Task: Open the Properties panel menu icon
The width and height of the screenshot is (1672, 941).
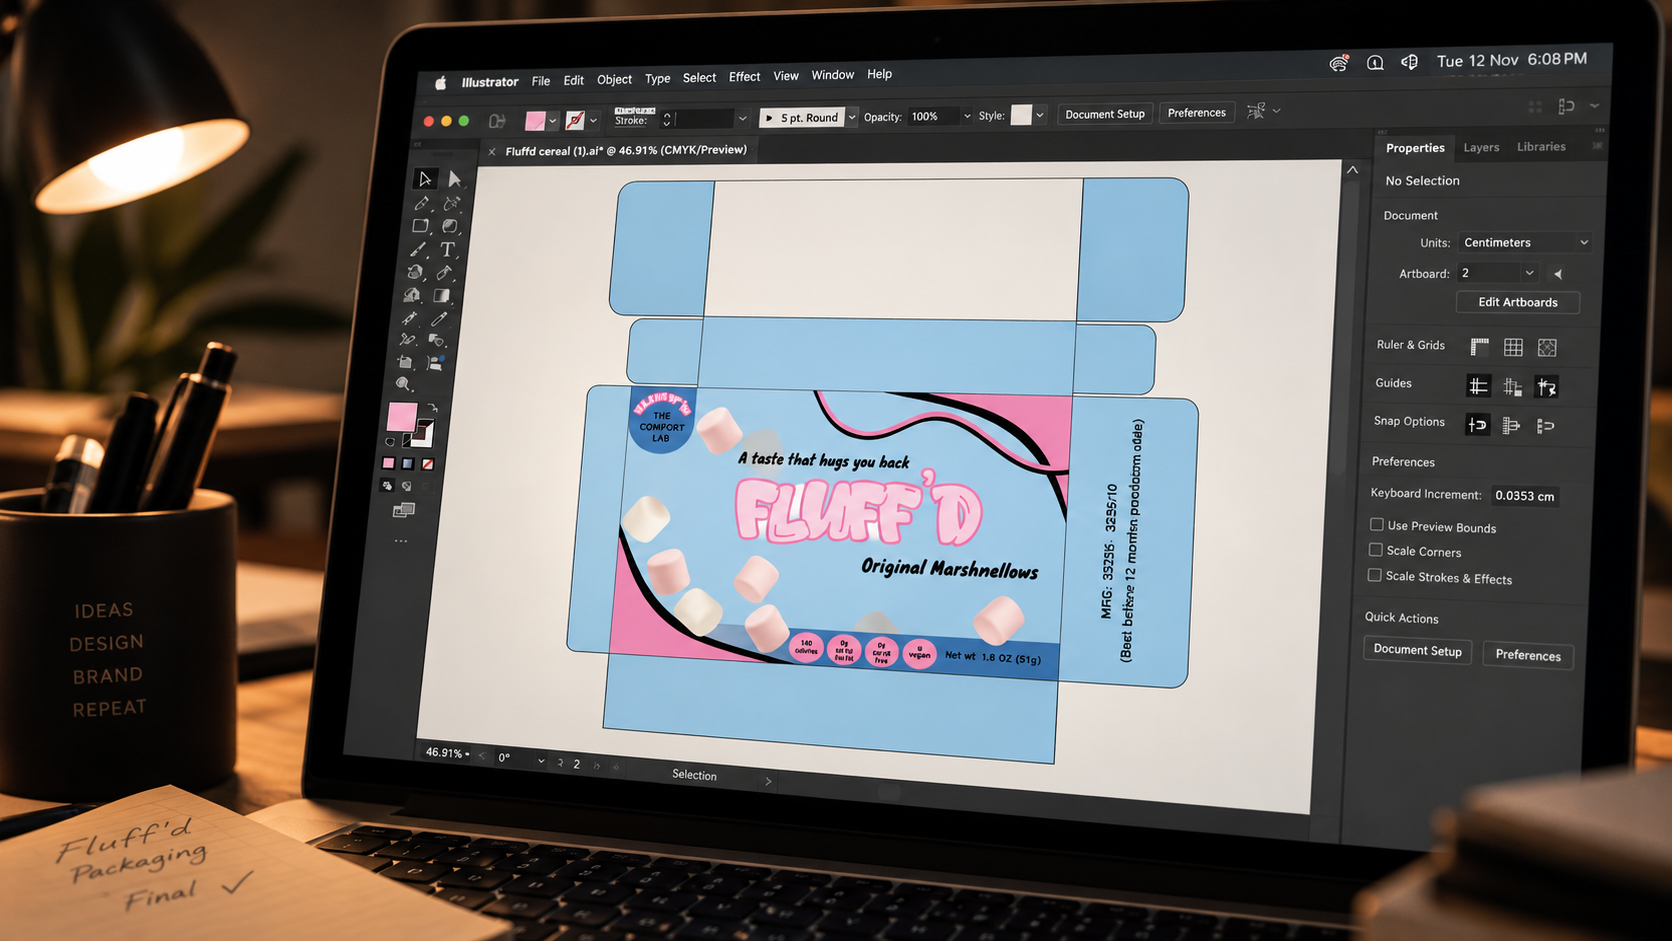Action: pos(1597,146)
